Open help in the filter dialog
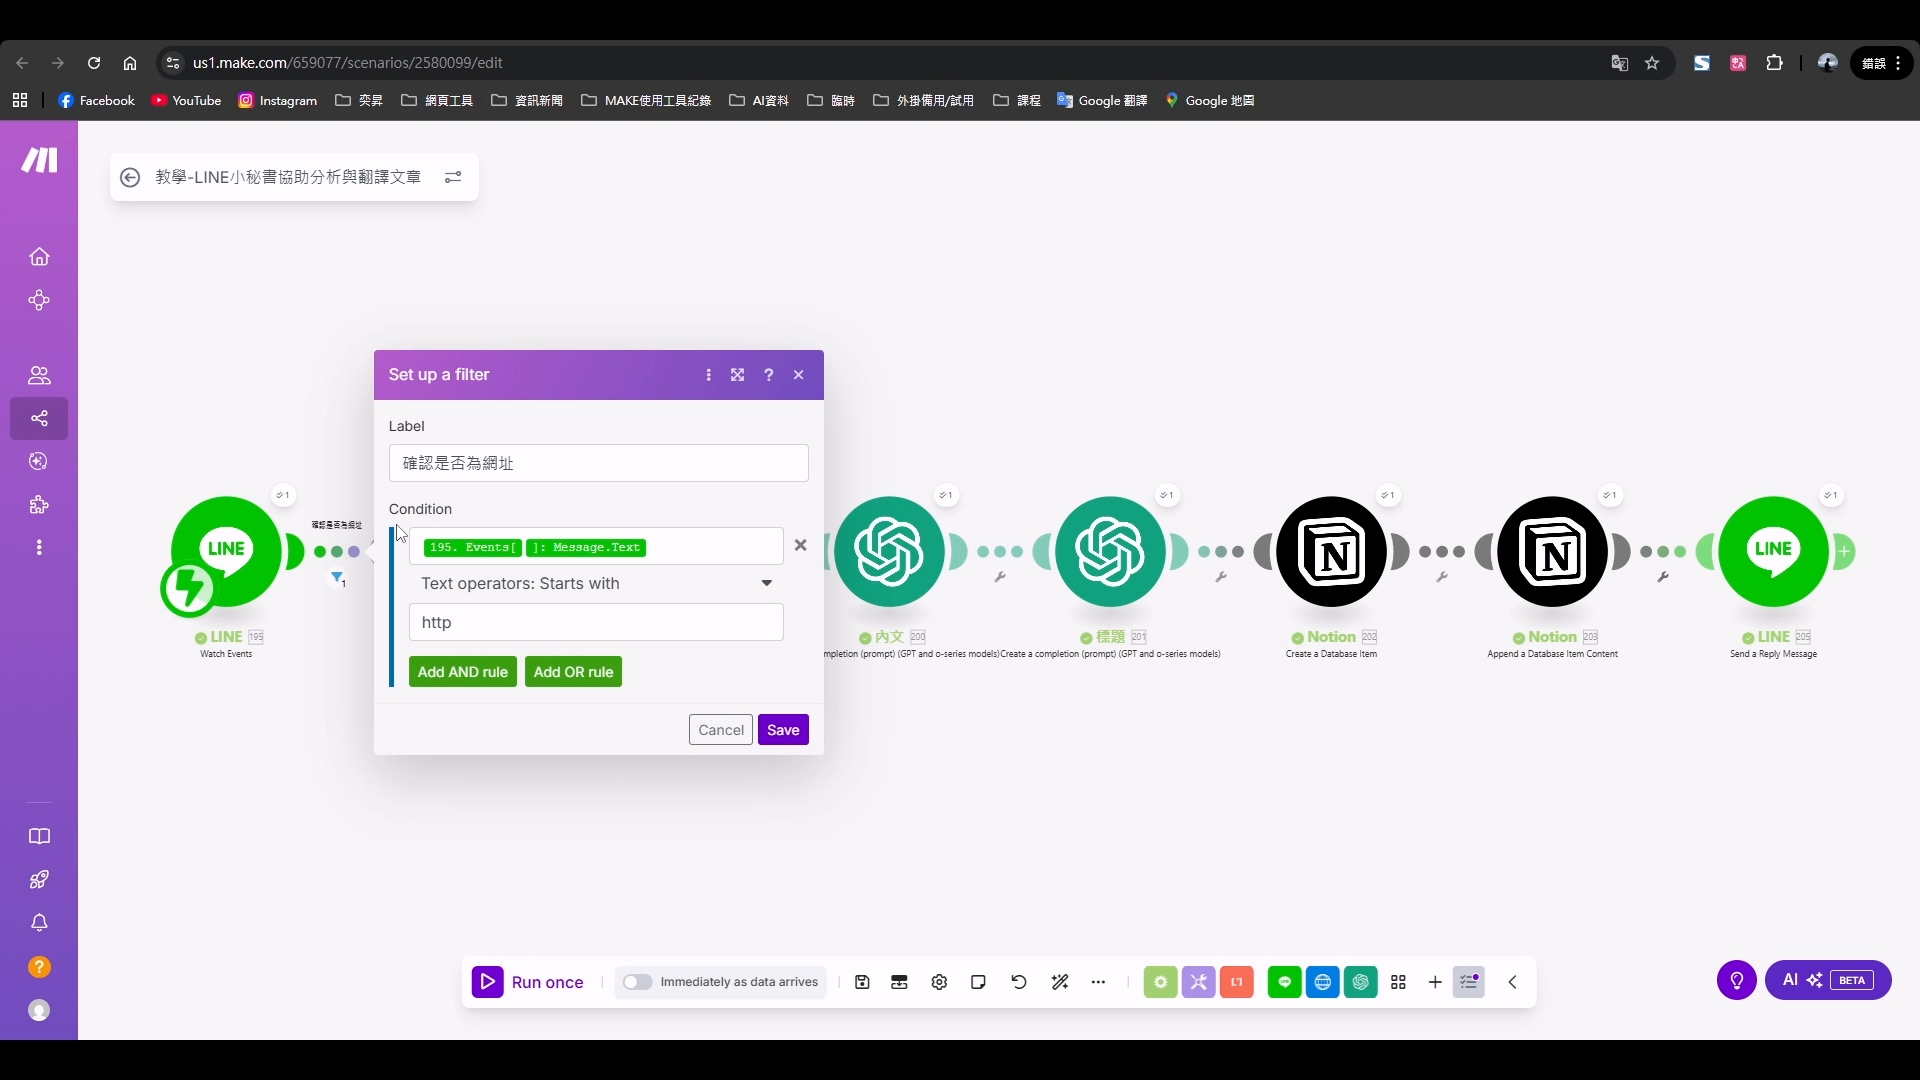This screenshot has width=1920, height=1080. tap(768, 375)
